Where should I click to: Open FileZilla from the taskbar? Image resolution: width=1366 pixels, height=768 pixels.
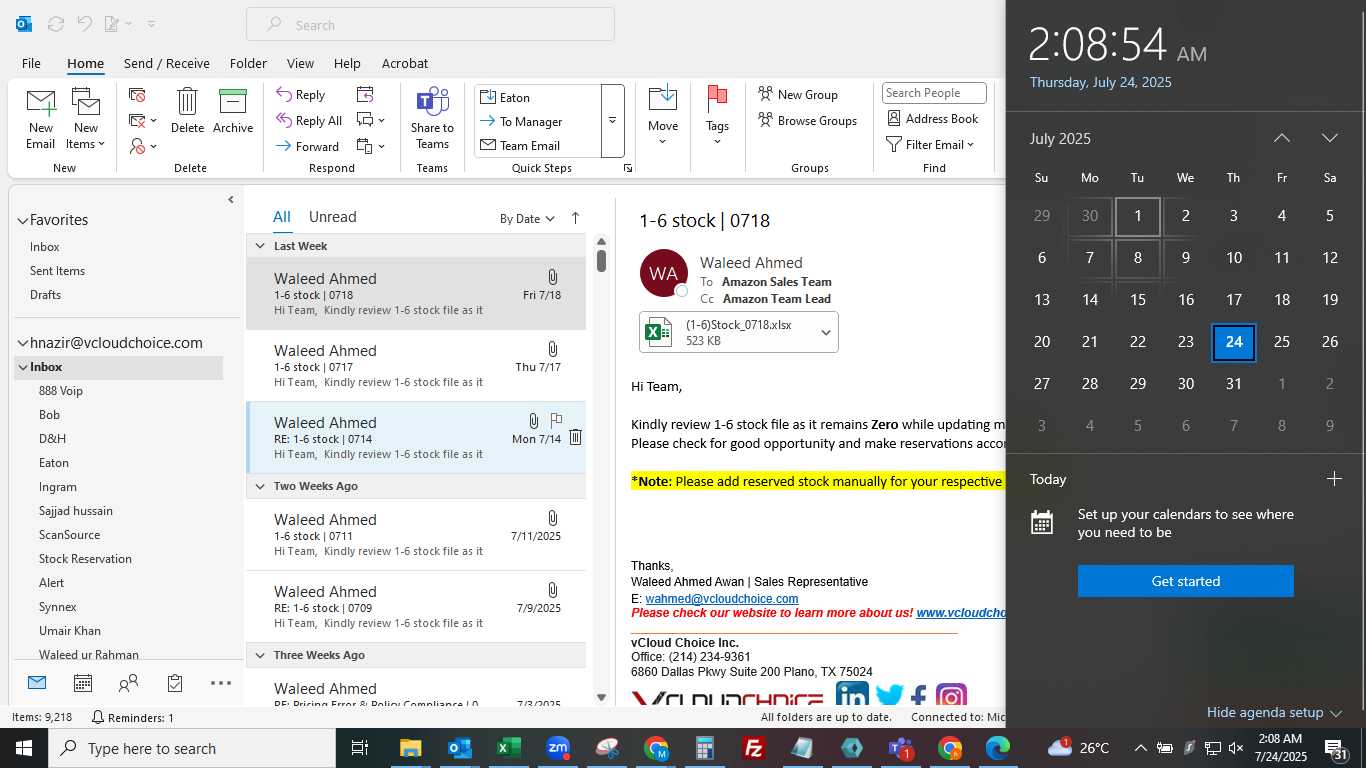pyautogui.click(x=754, y=748)
